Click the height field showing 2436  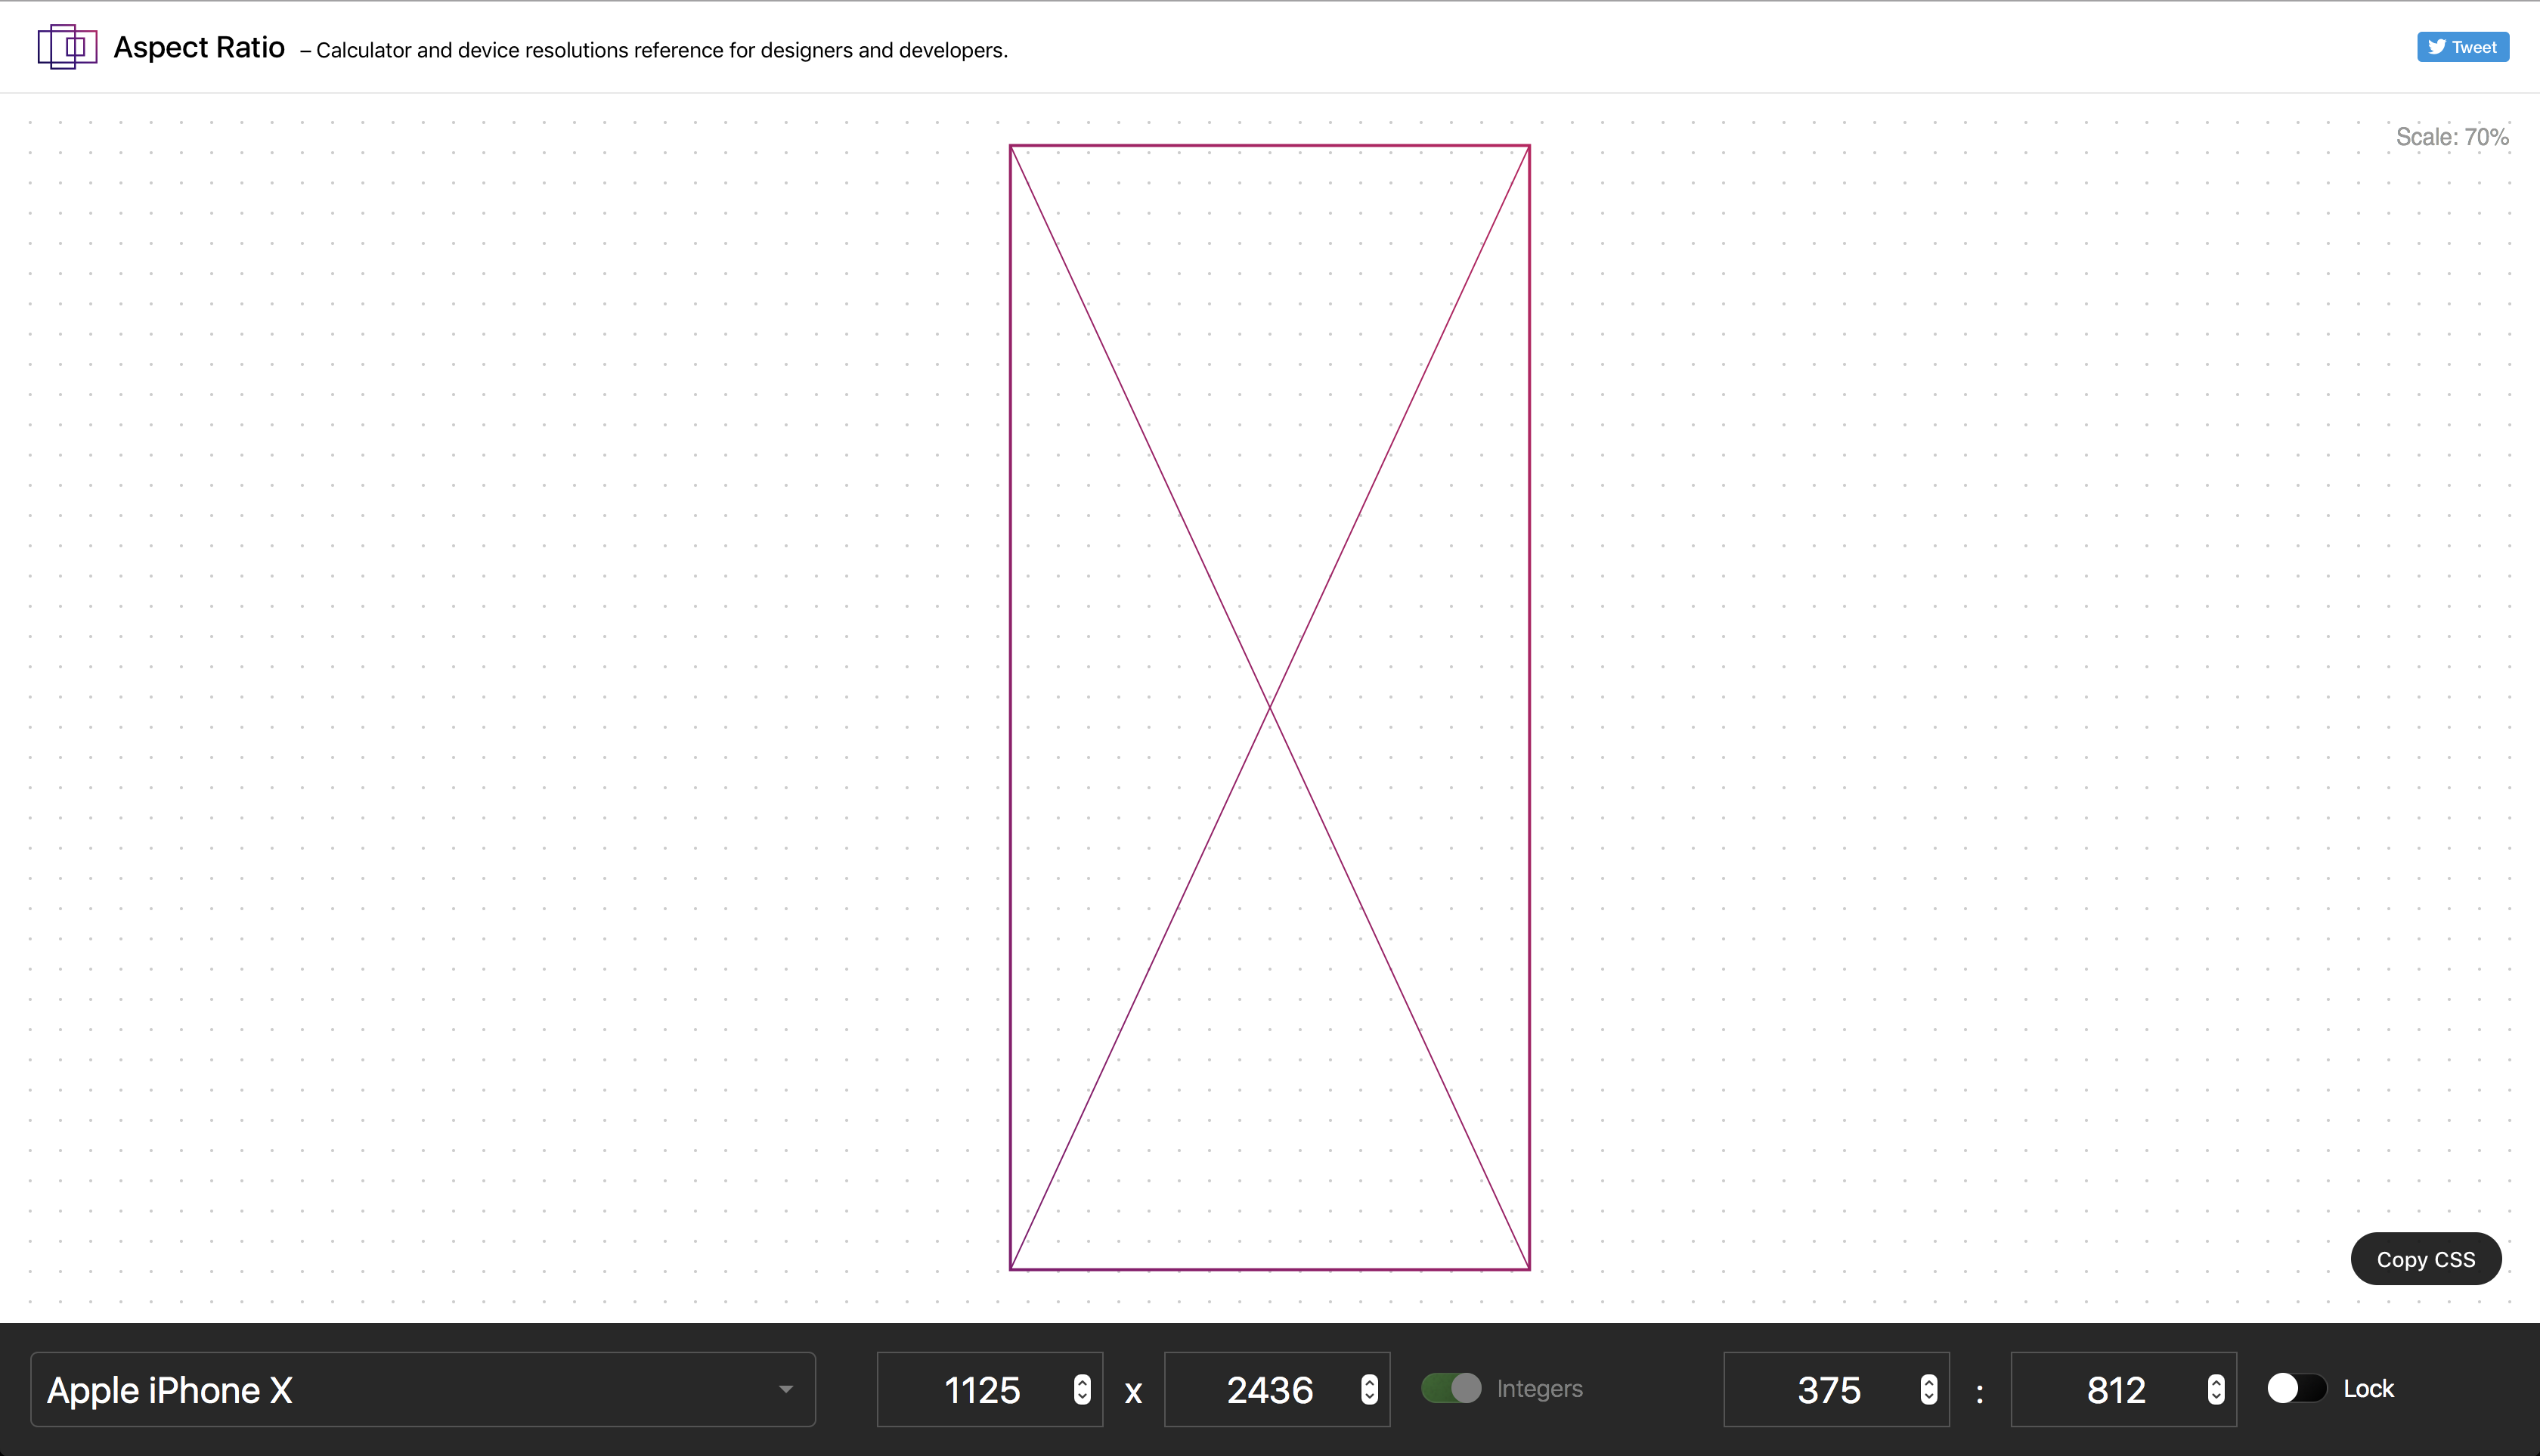[x=1276, y=1390]
